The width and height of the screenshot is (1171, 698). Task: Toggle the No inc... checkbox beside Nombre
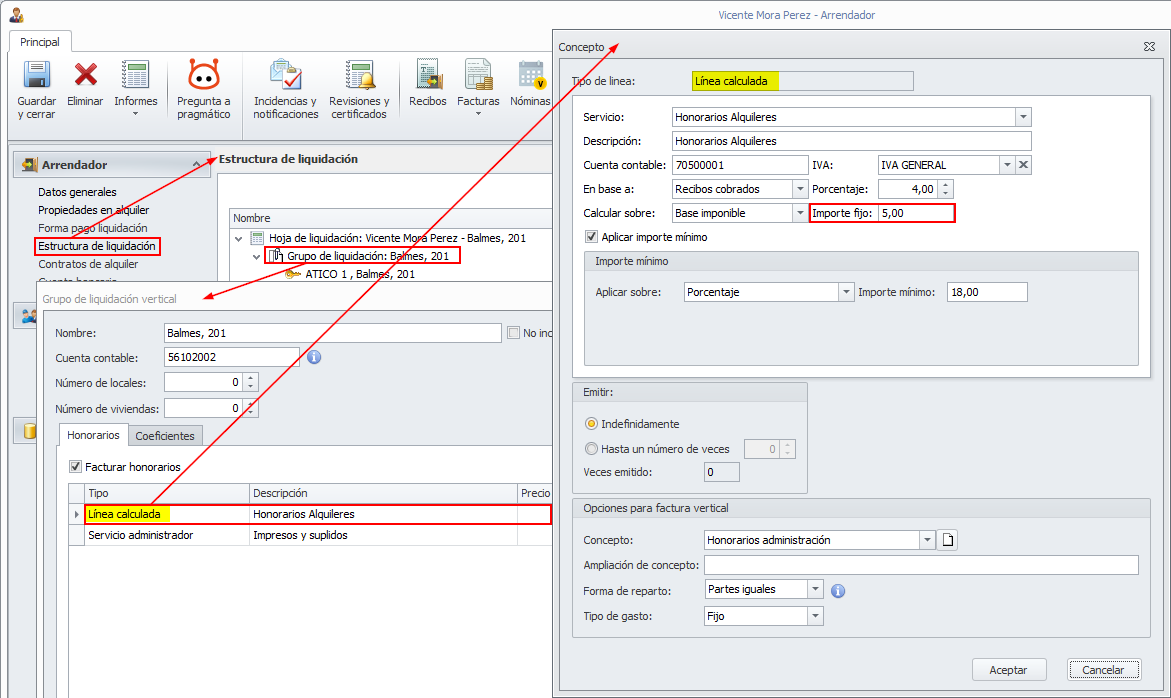[x=513, y=333]
